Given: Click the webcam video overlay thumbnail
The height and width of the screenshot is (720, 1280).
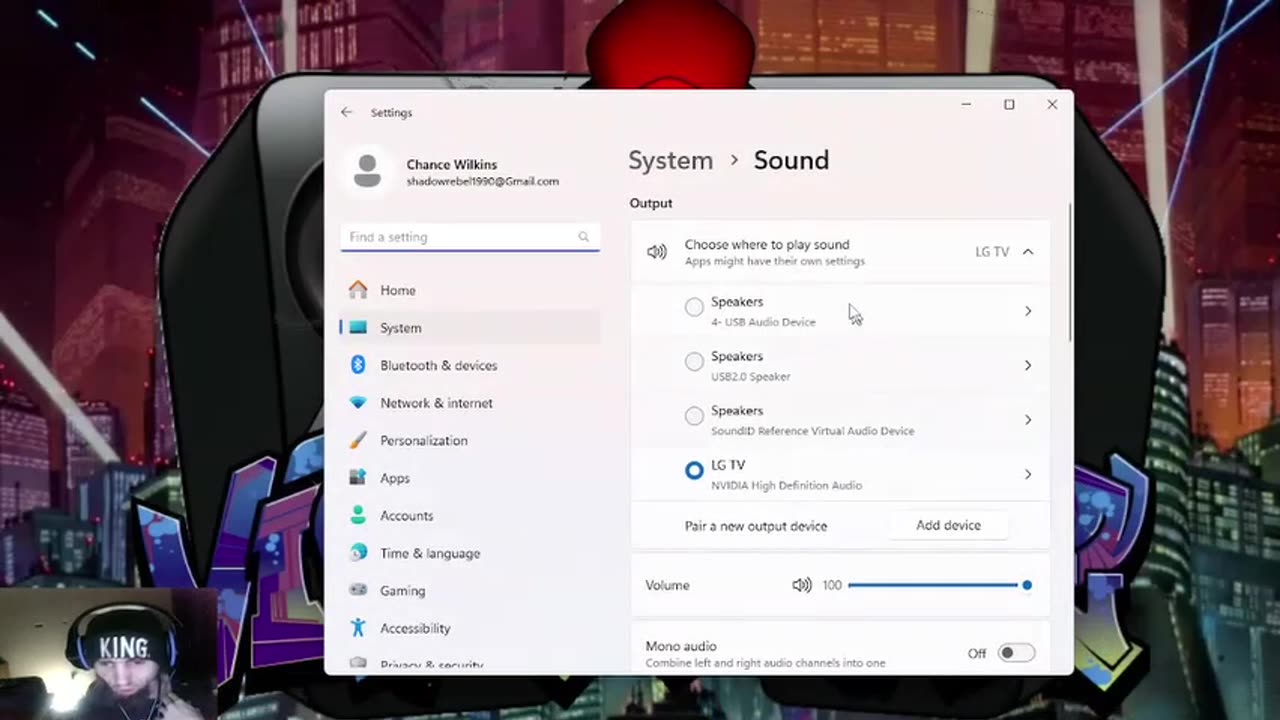Looking at the screenshot, I should [108, 654].
